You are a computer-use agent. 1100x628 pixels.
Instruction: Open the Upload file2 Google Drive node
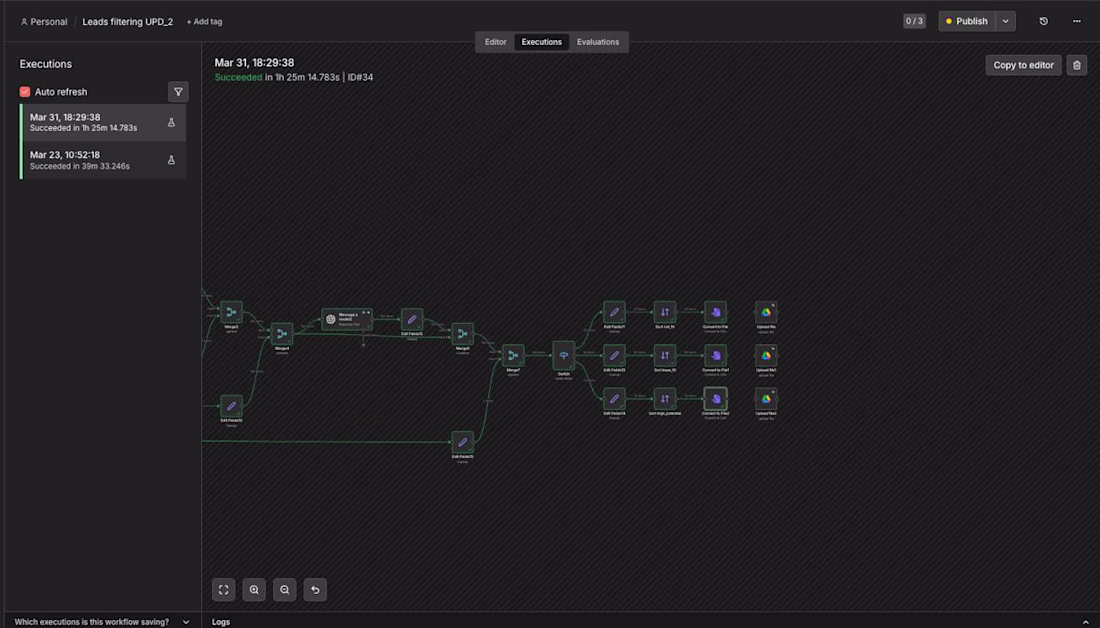[x=766, y=399]
